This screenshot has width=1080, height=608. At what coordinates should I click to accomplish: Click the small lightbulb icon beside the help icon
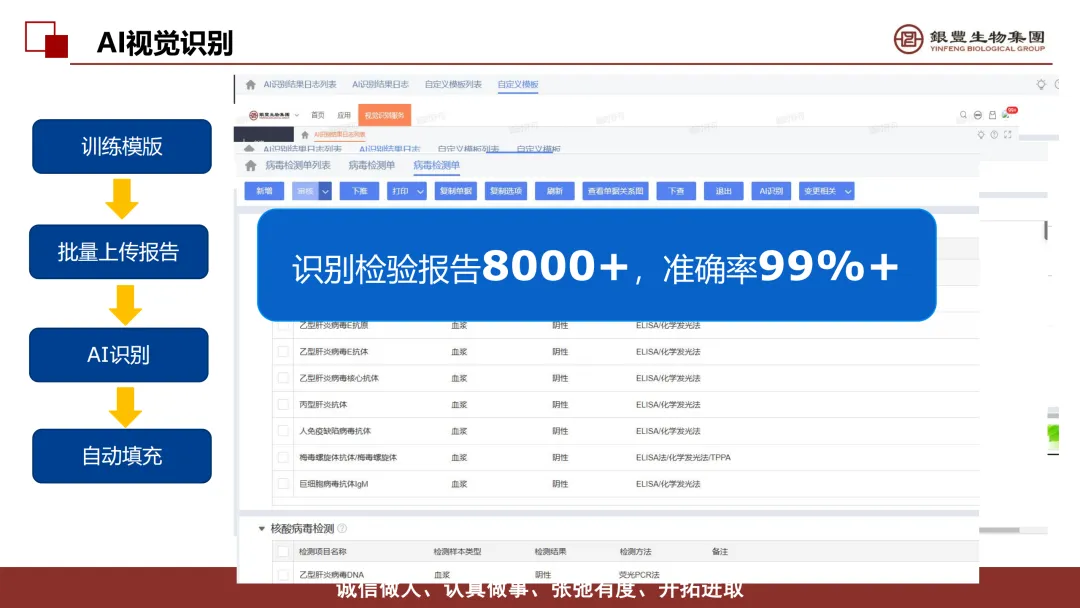click(981, 135)
